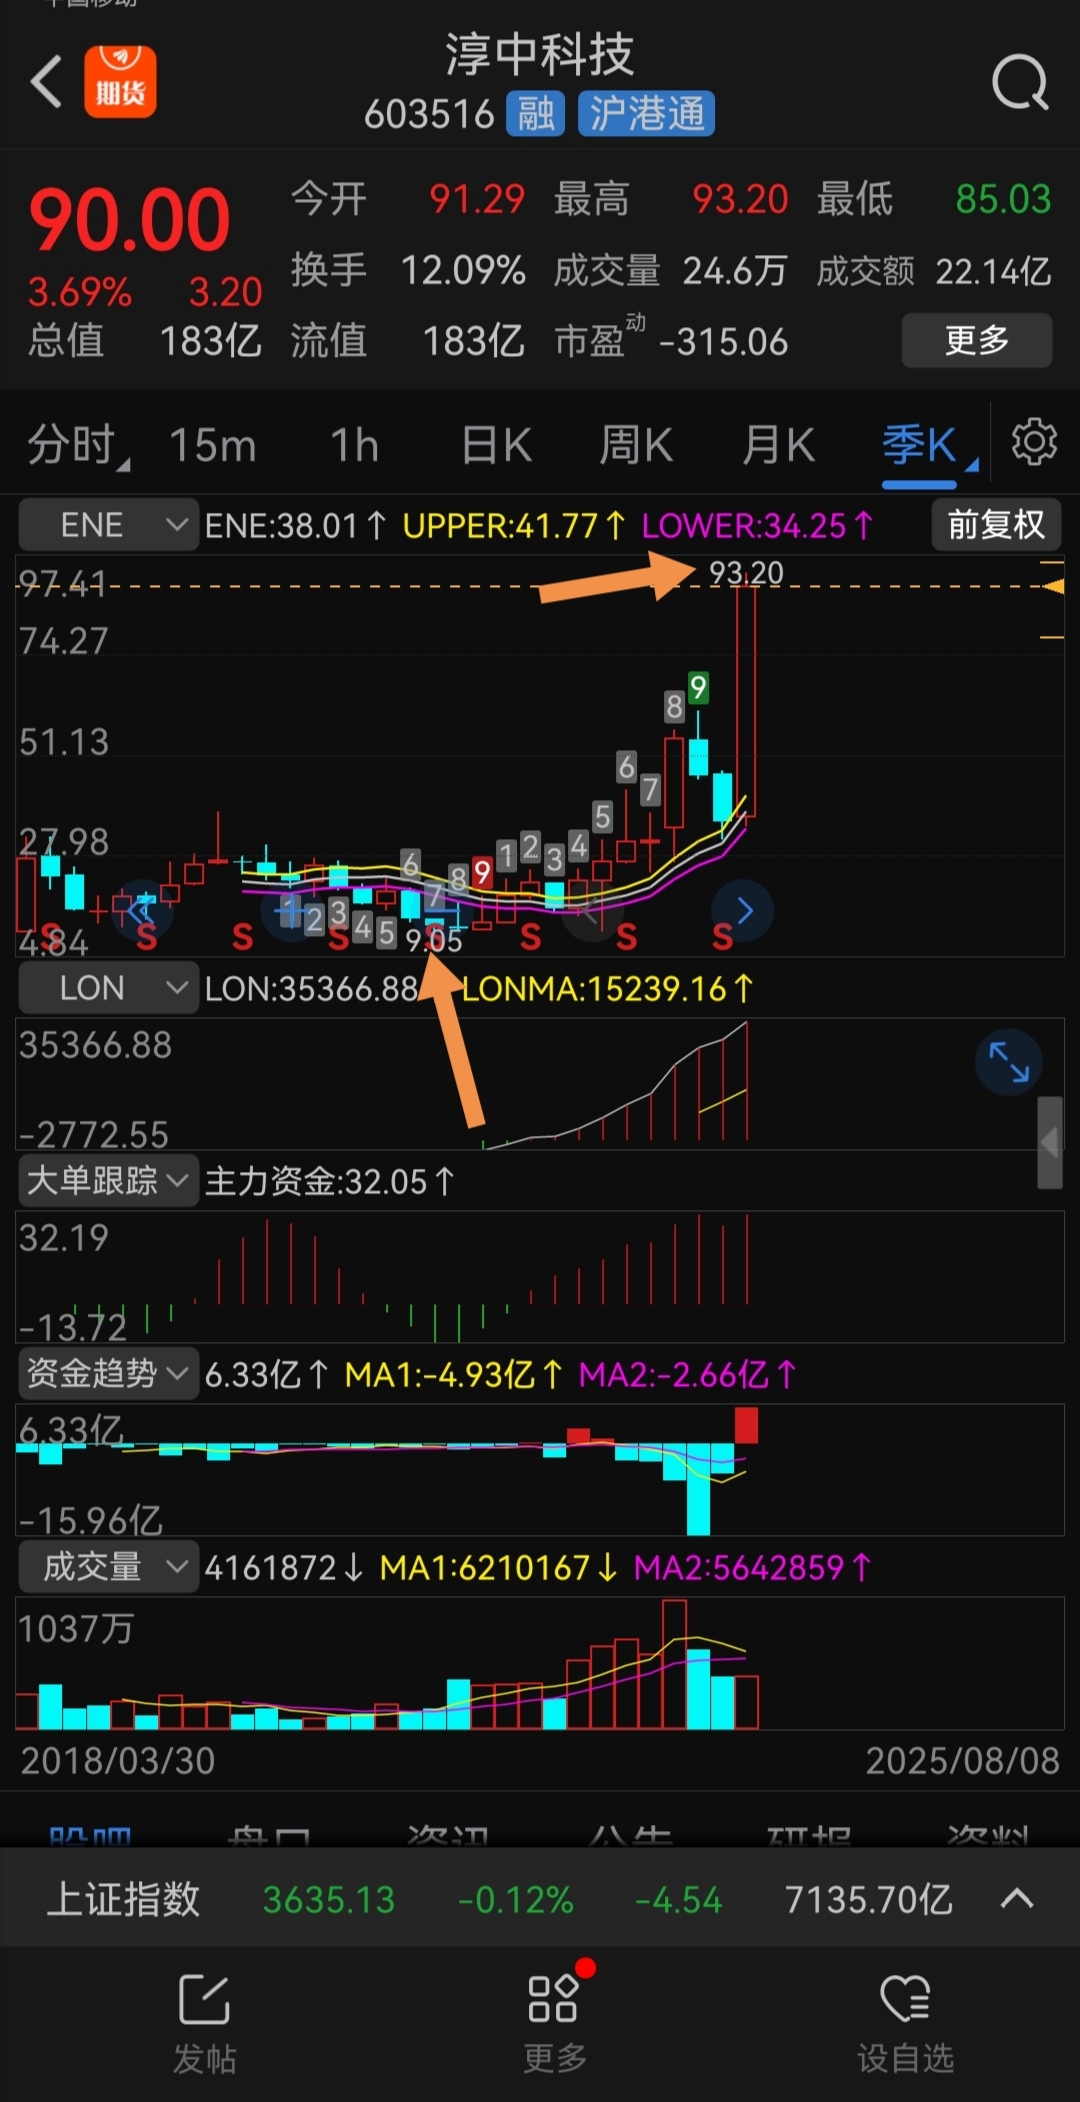The image size is (1080, 2102).
Task: Expand the 上证指数 bar with up chevron
Action: coord(1017,1898)
